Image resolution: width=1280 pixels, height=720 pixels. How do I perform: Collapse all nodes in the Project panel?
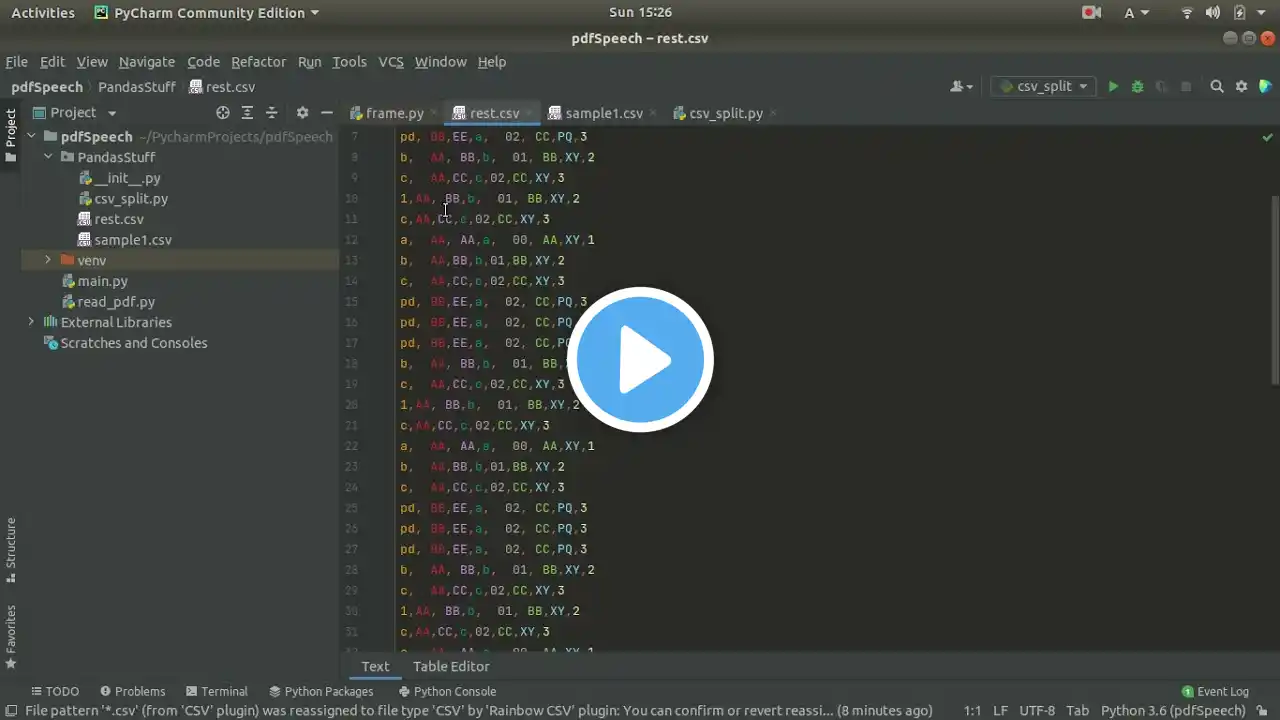point(272,113)
